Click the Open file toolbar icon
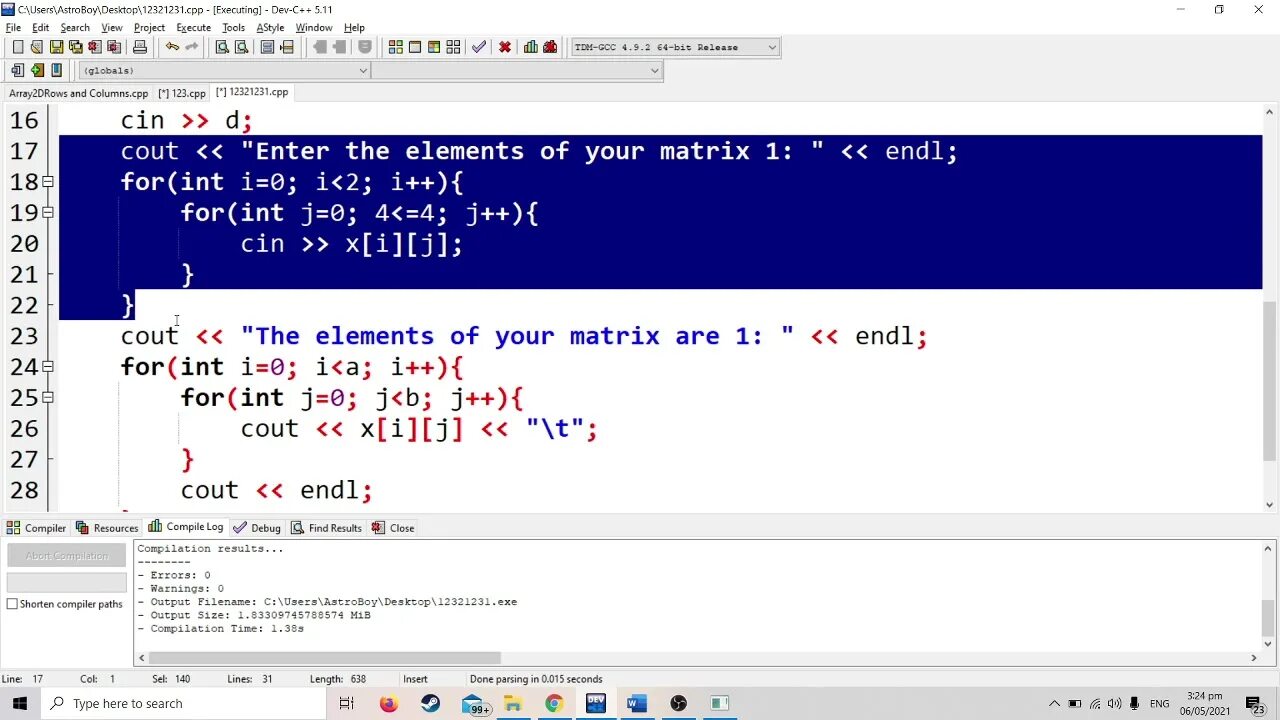This screenshot has width=1280, height=720. pos(37,47)
